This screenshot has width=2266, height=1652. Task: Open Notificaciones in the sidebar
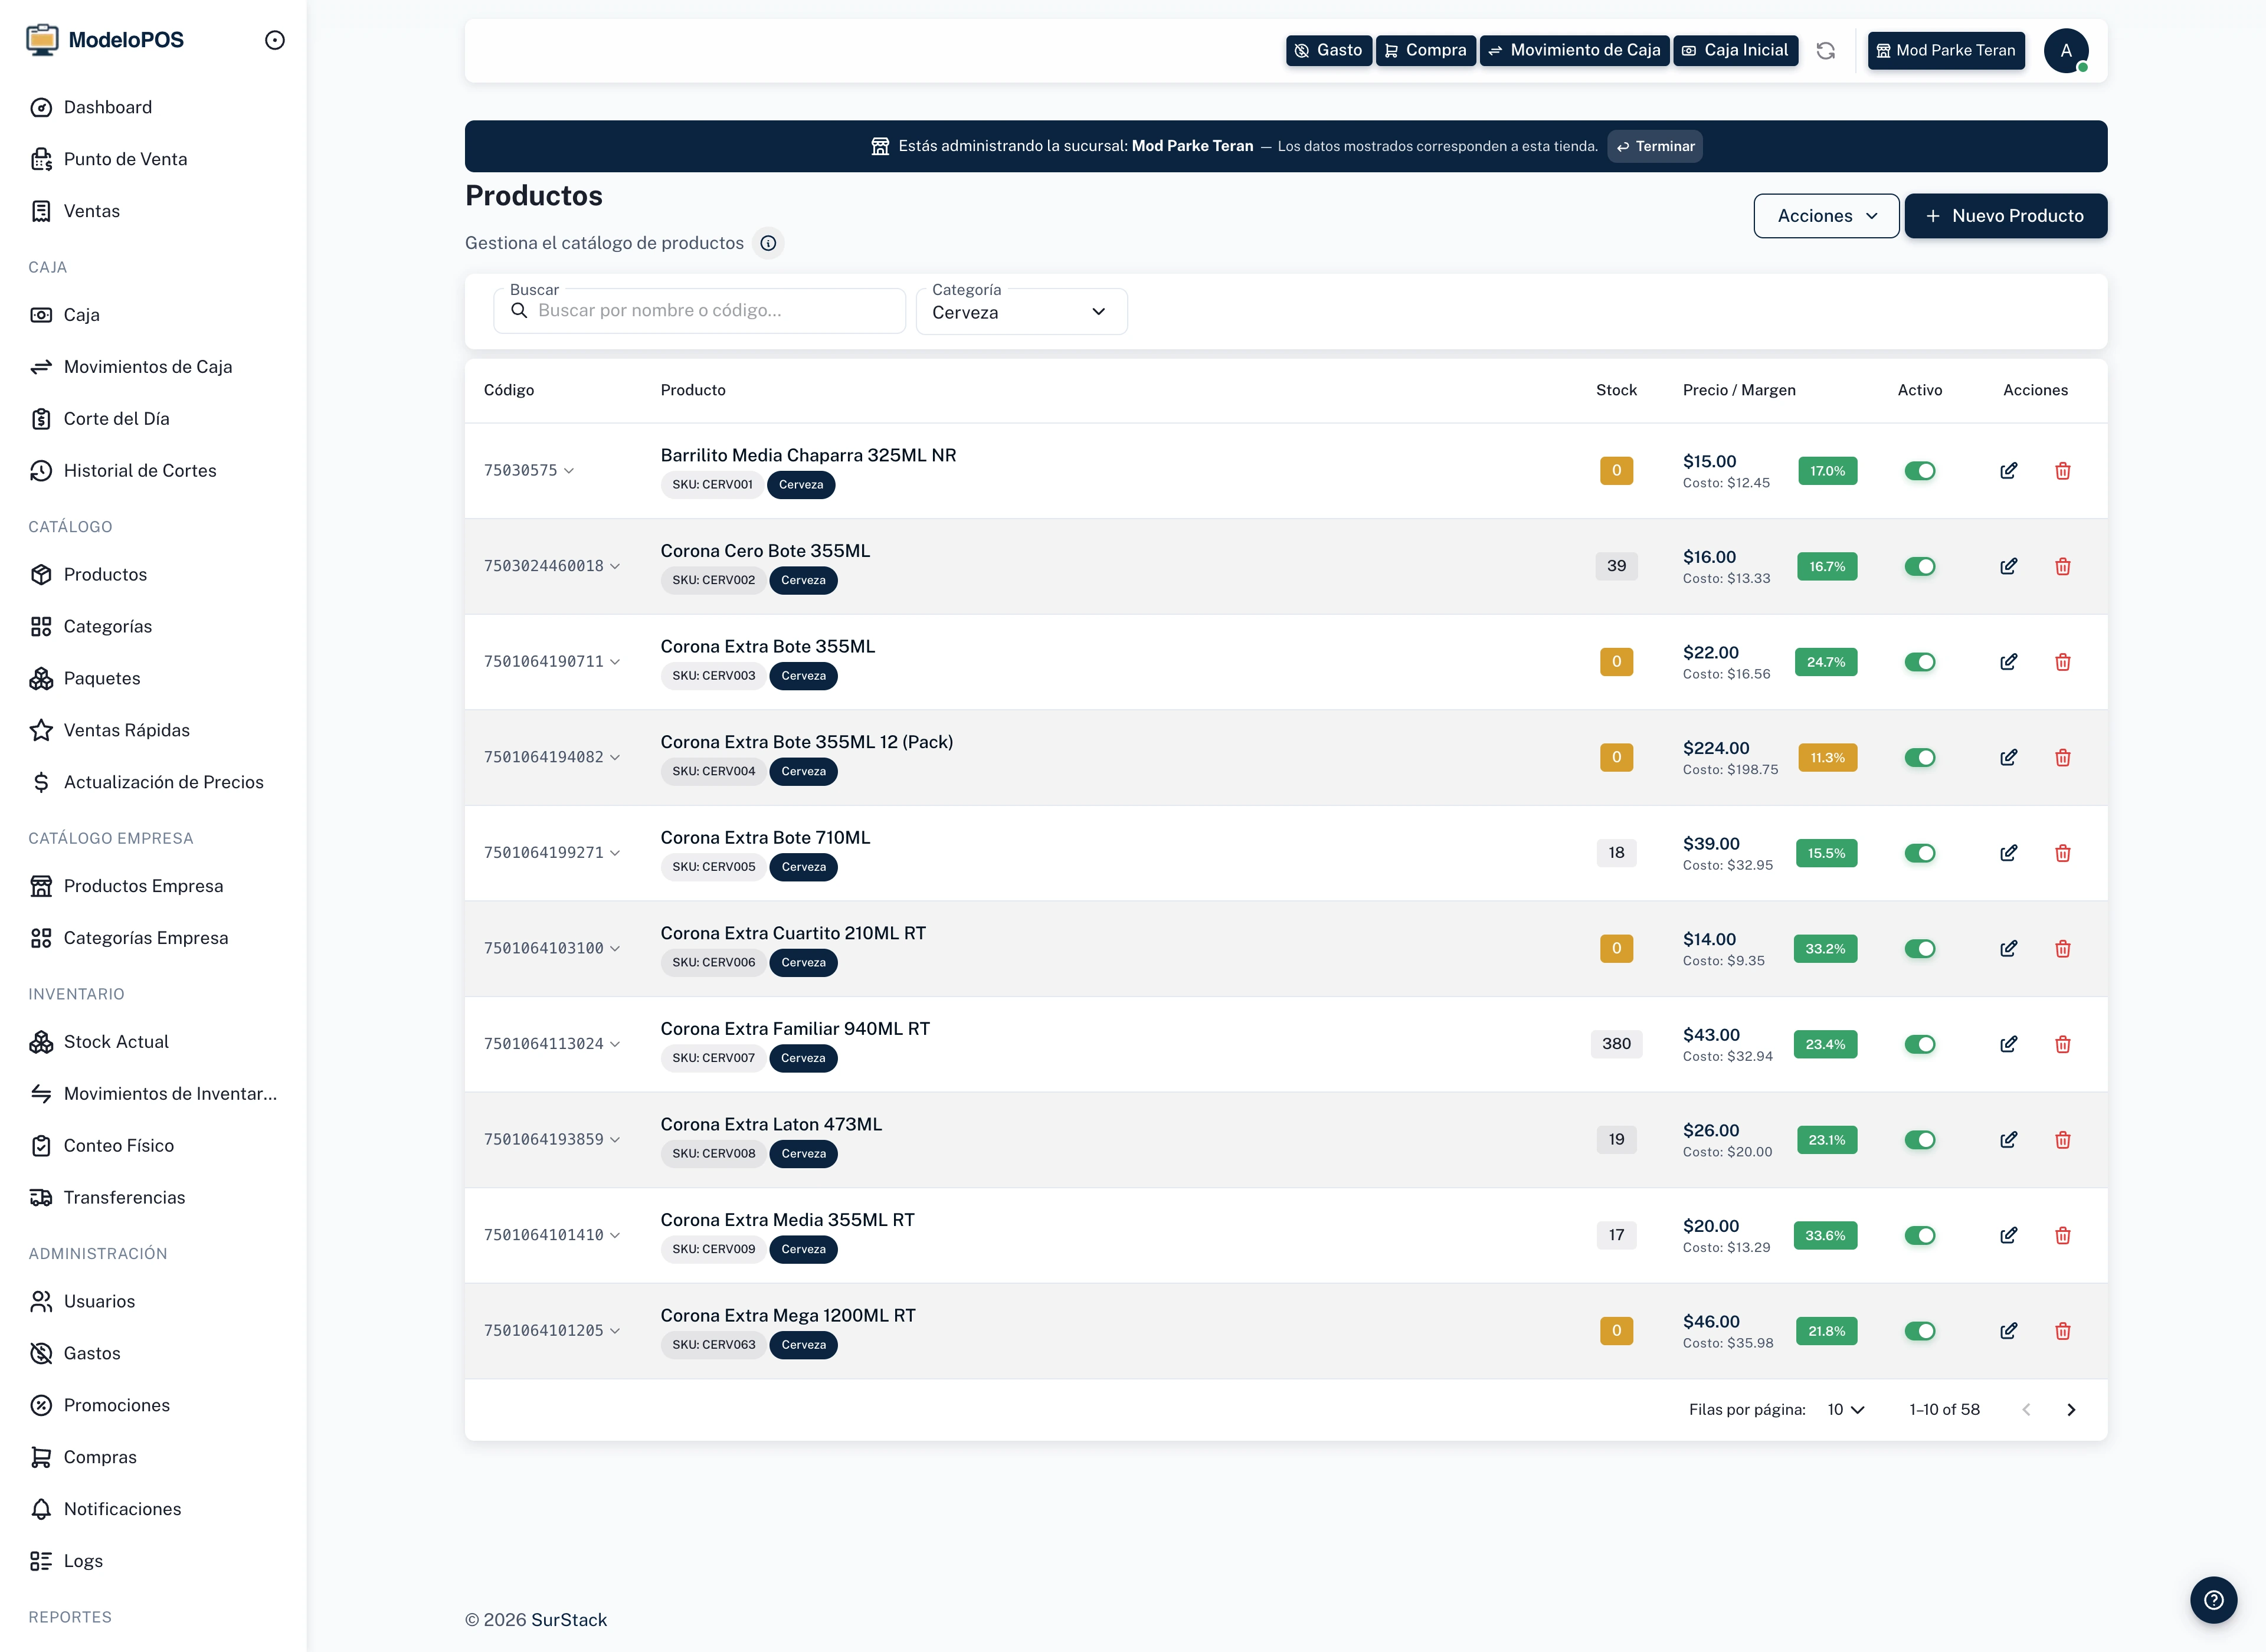122,1509
